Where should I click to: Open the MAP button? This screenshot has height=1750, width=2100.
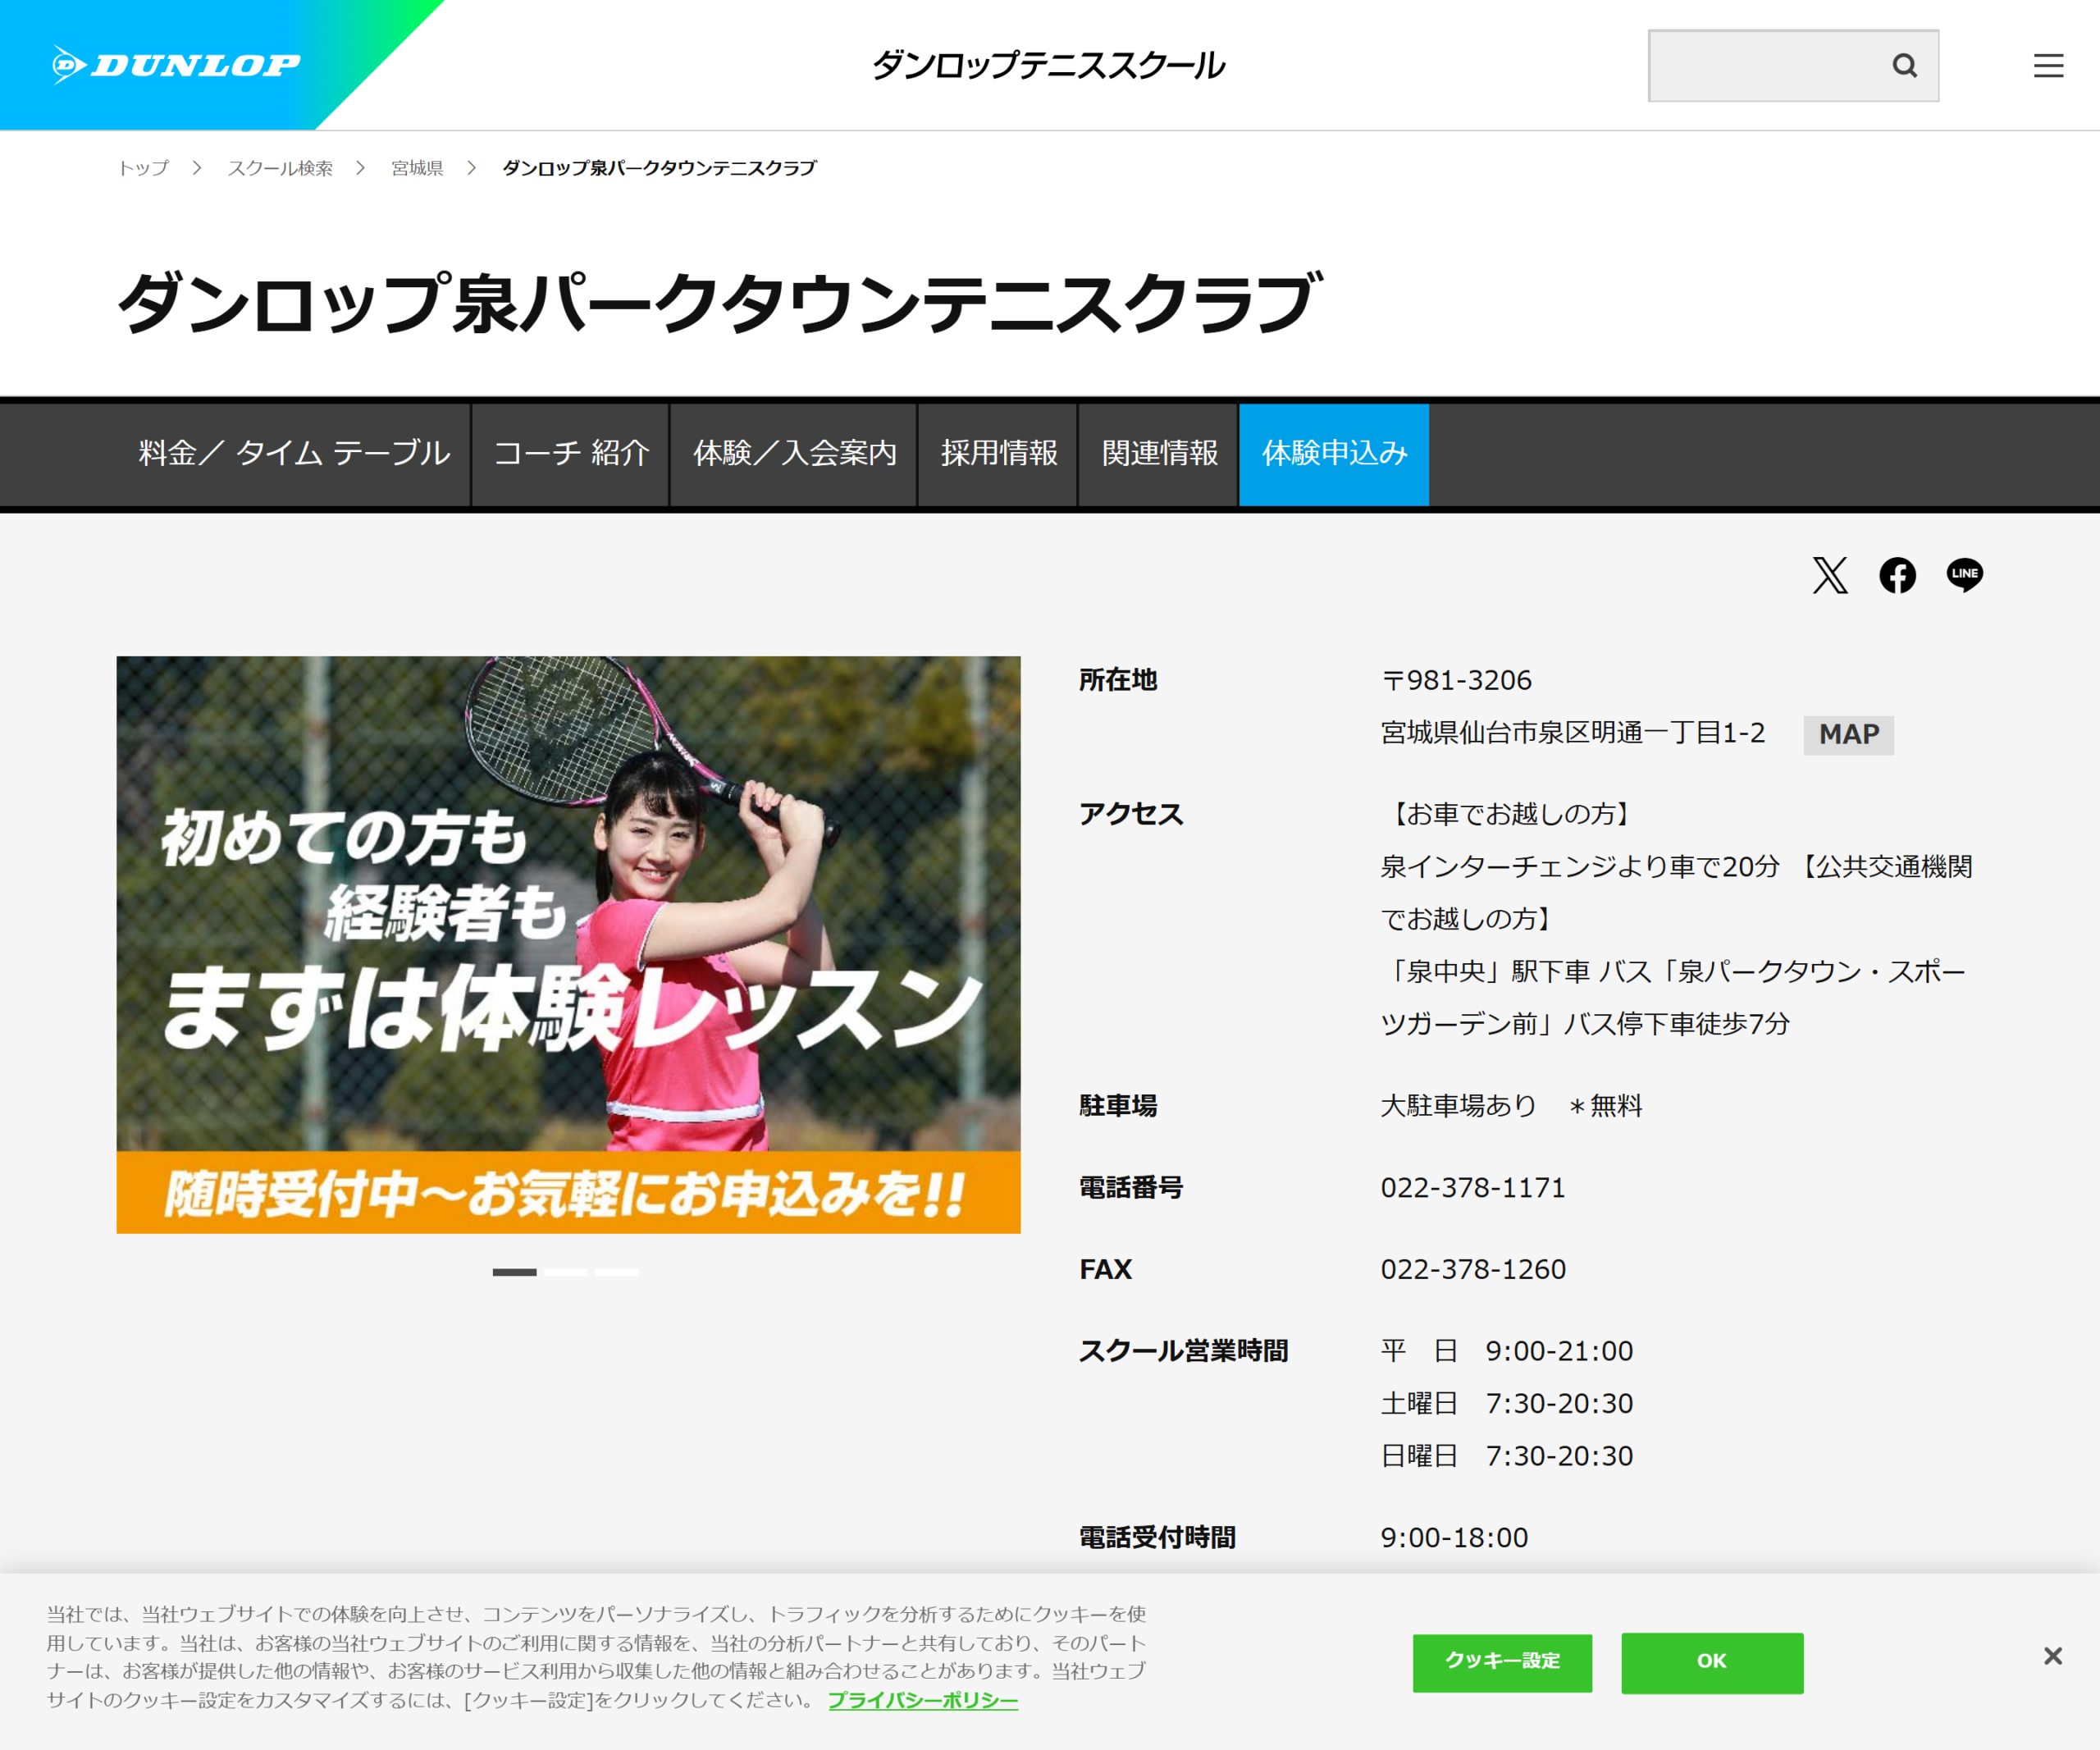click(1848, 735)
